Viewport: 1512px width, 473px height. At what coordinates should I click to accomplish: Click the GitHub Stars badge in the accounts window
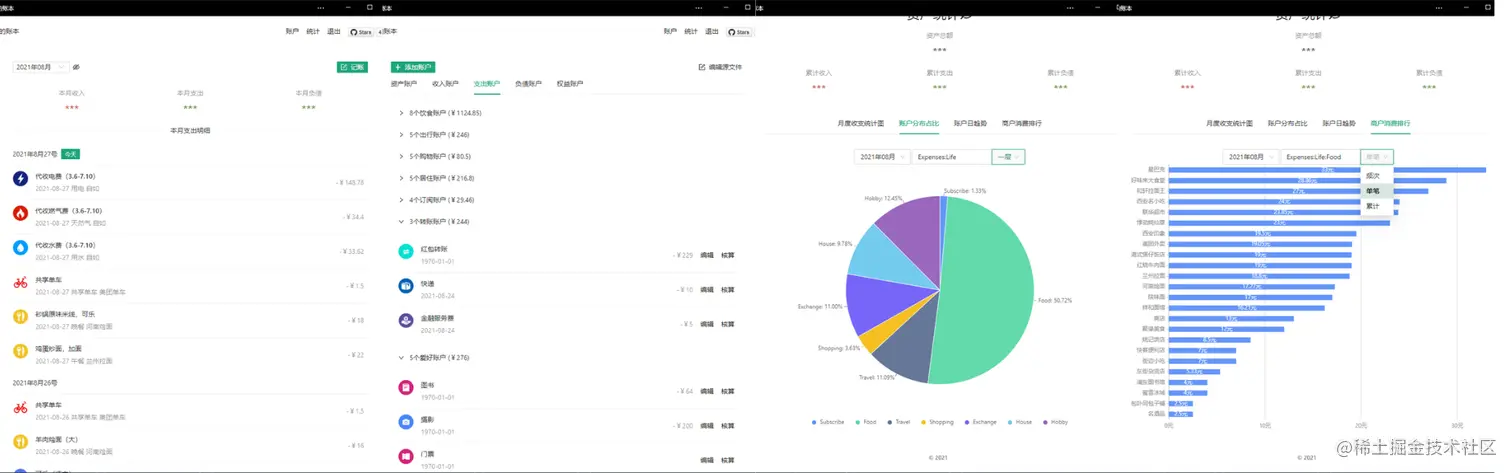(739, 32)
